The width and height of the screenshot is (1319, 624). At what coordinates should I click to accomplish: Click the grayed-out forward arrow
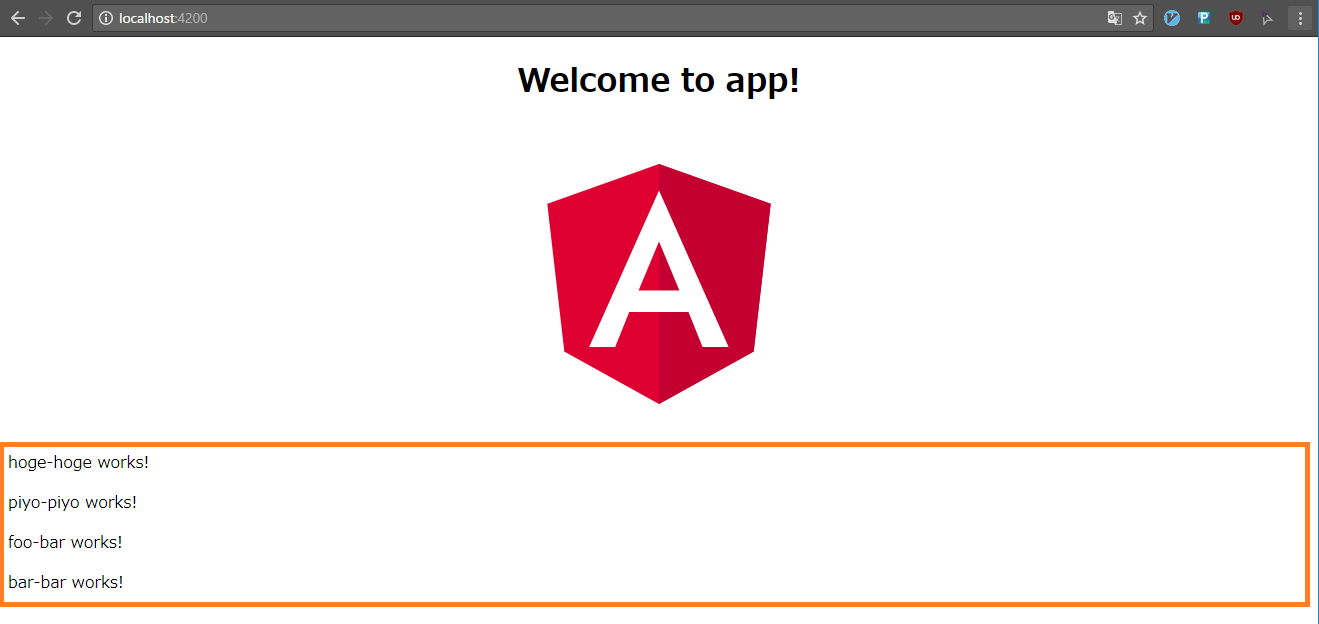pyautogui.click(x=45, y=17)
